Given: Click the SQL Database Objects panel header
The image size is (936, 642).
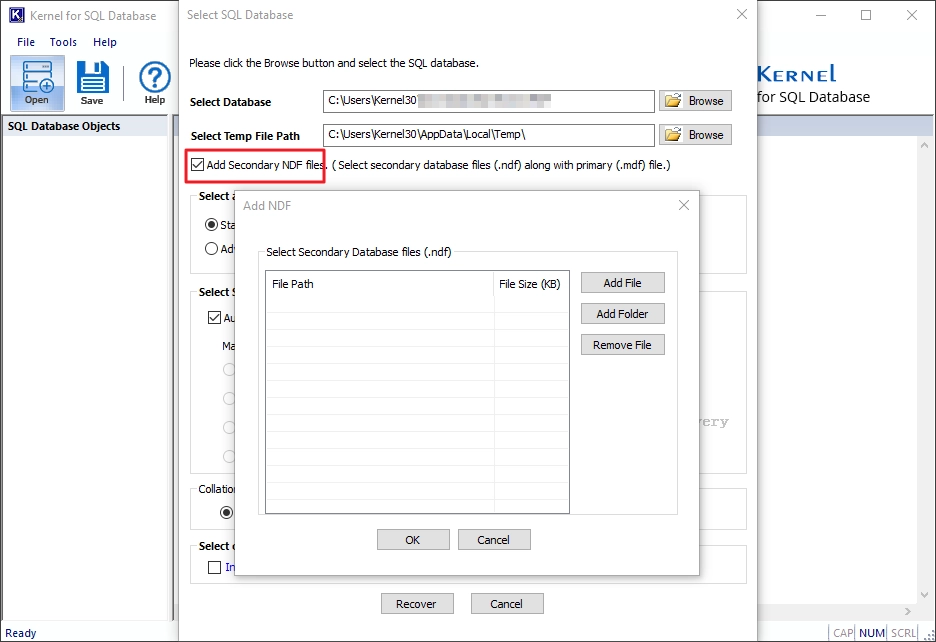Looking at the screenshot, I should [x=85, y=126].
